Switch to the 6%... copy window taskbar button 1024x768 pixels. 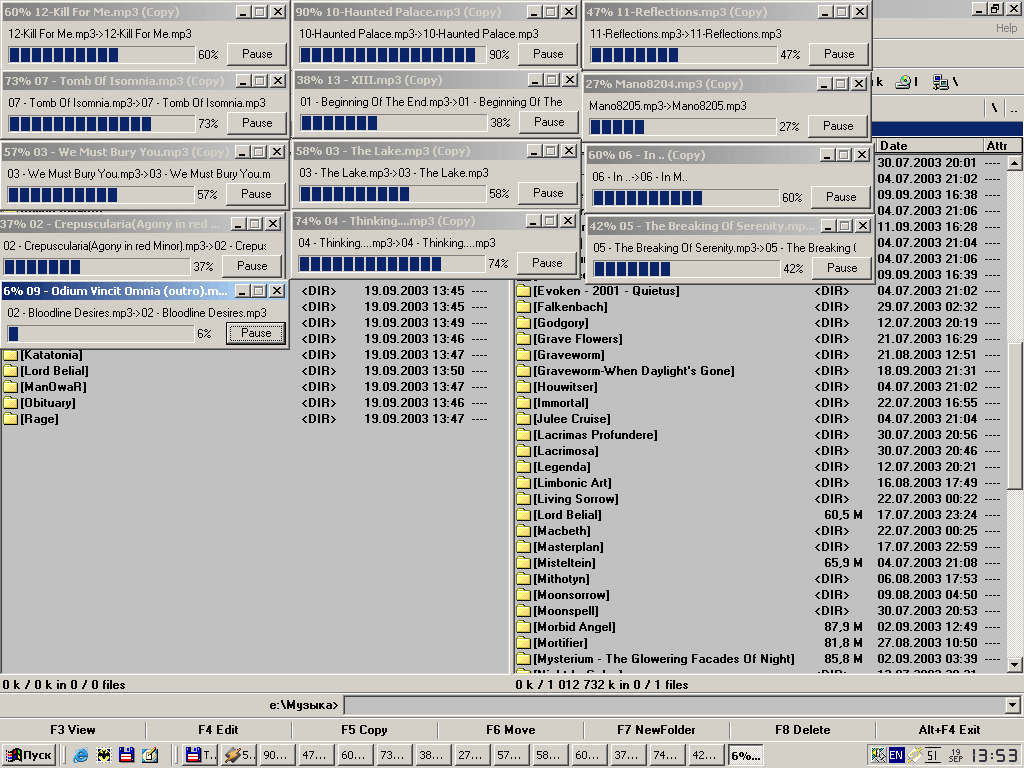point(747,755)
